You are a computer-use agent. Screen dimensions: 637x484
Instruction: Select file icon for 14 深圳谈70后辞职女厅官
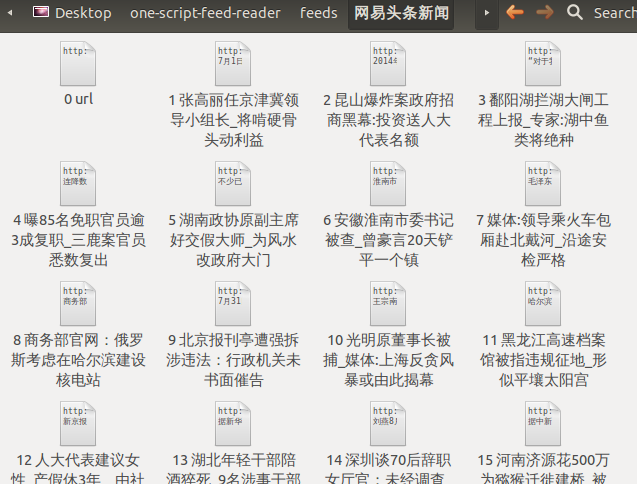click(388, 423)
